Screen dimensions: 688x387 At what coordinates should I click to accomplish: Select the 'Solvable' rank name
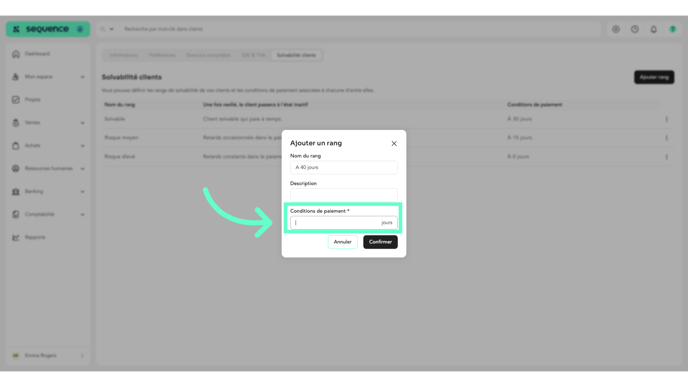[115, 119]
